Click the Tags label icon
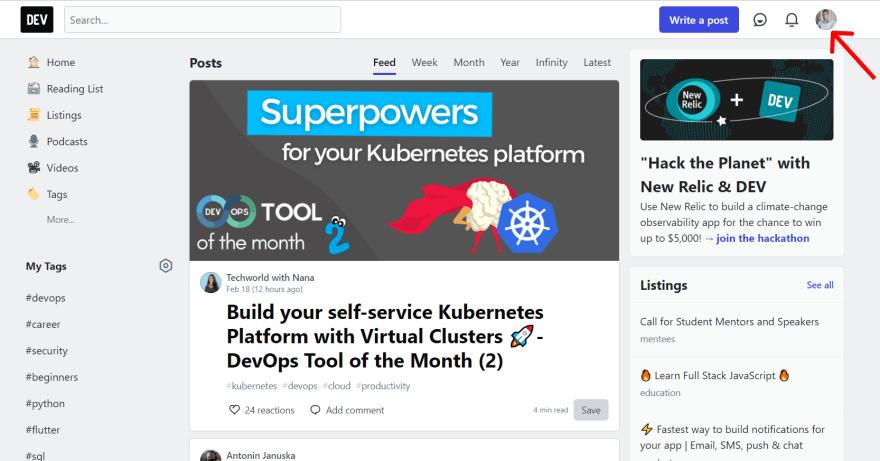This screenshot has width=880, height=461. click(x=34, y=194)
